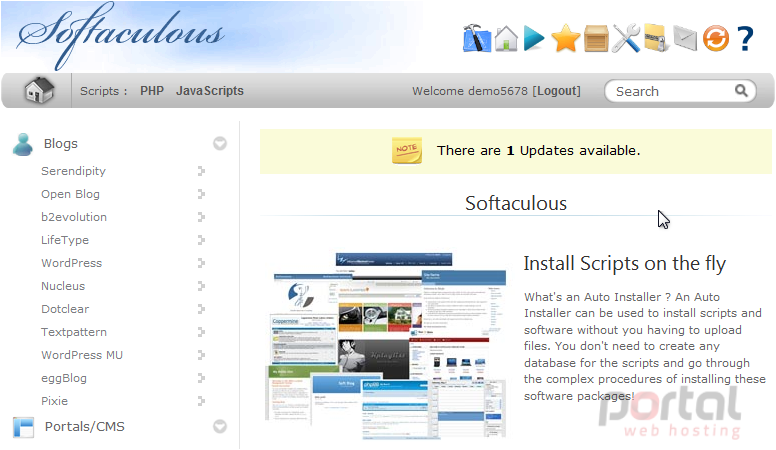Select JavaScripts in the navigation bar
Image resolution: width=776 pixels, height=450 pixels.
tap(210, 91)
